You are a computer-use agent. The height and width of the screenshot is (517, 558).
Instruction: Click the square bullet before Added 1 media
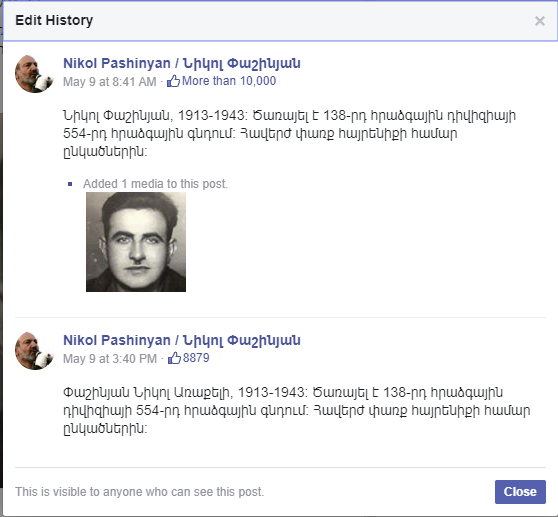point(70,184)
